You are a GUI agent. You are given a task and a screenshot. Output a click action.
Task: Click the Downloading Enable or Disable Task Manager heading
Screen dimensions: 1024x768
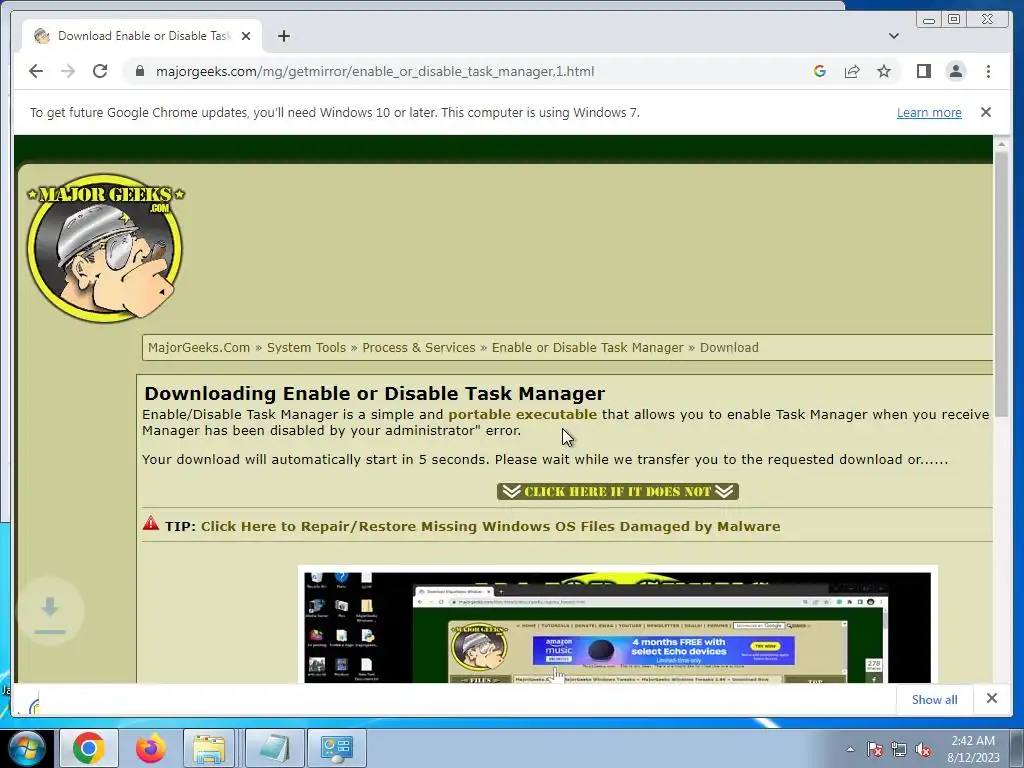click(375, 393)
